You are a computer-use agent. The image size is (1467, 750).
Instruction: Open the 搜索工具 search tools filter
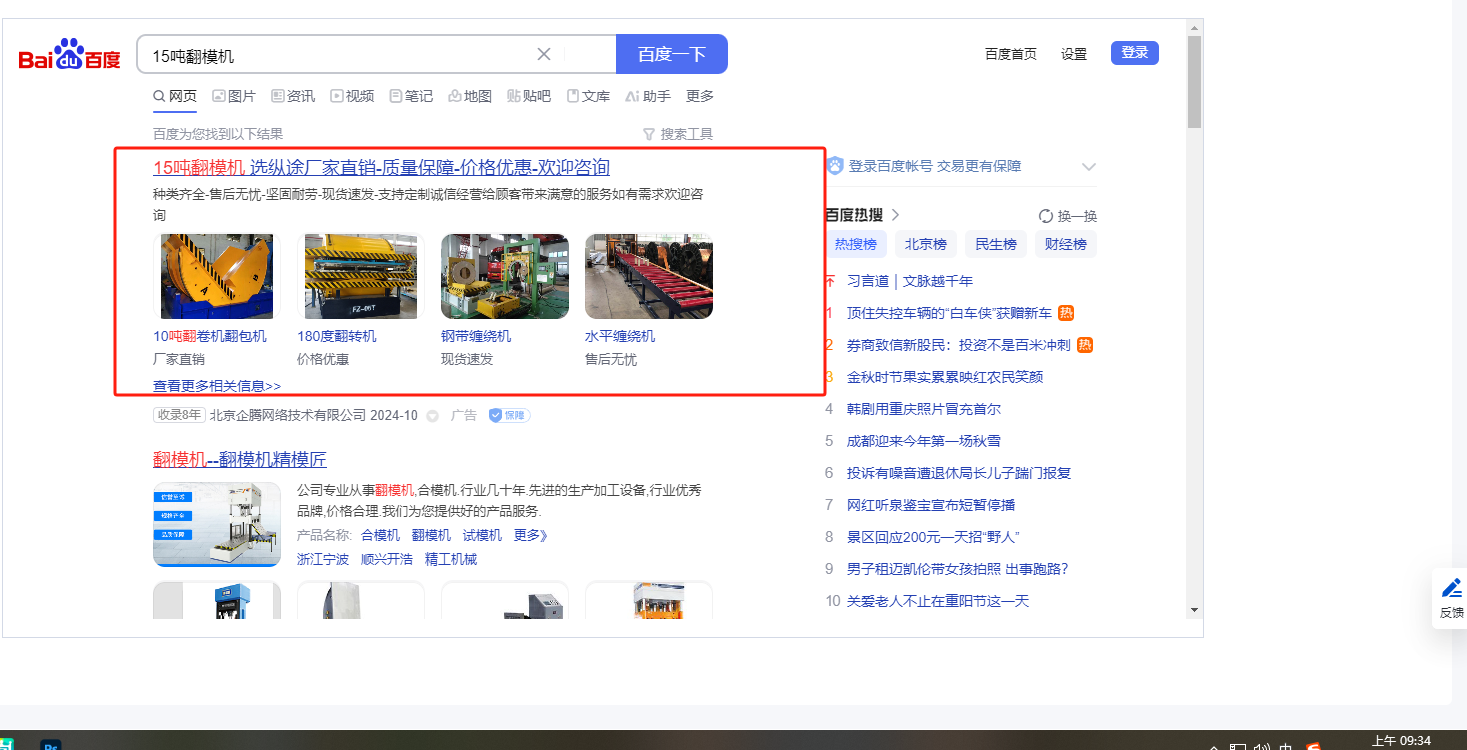click(678, 134)
